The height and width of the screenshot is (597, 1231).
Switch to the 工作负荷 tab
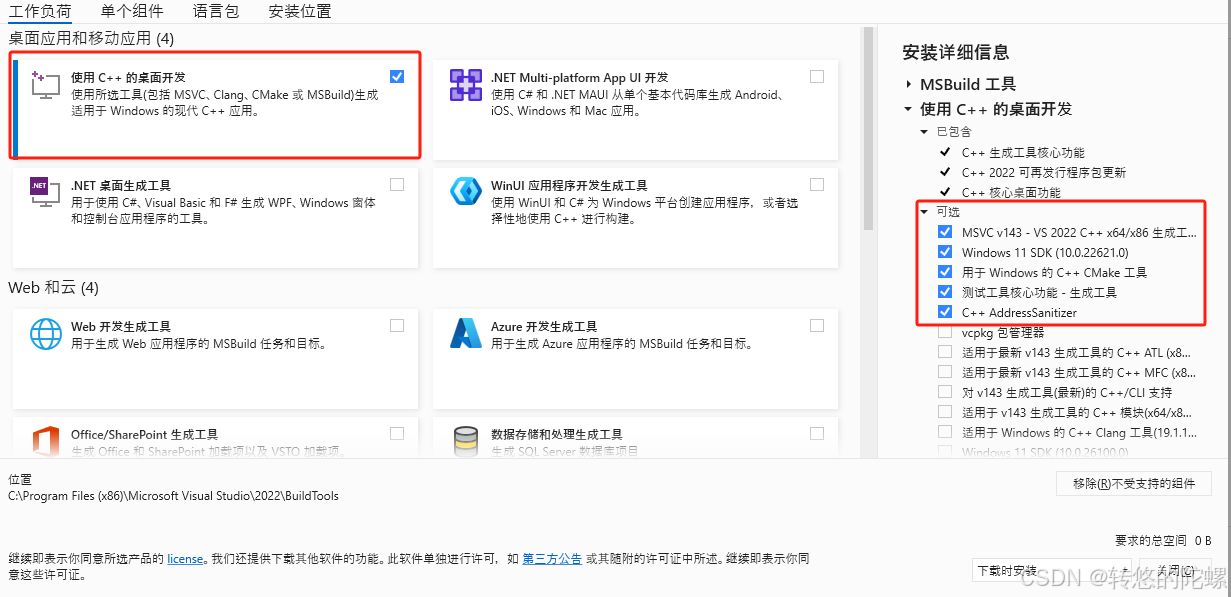point(40,12)
